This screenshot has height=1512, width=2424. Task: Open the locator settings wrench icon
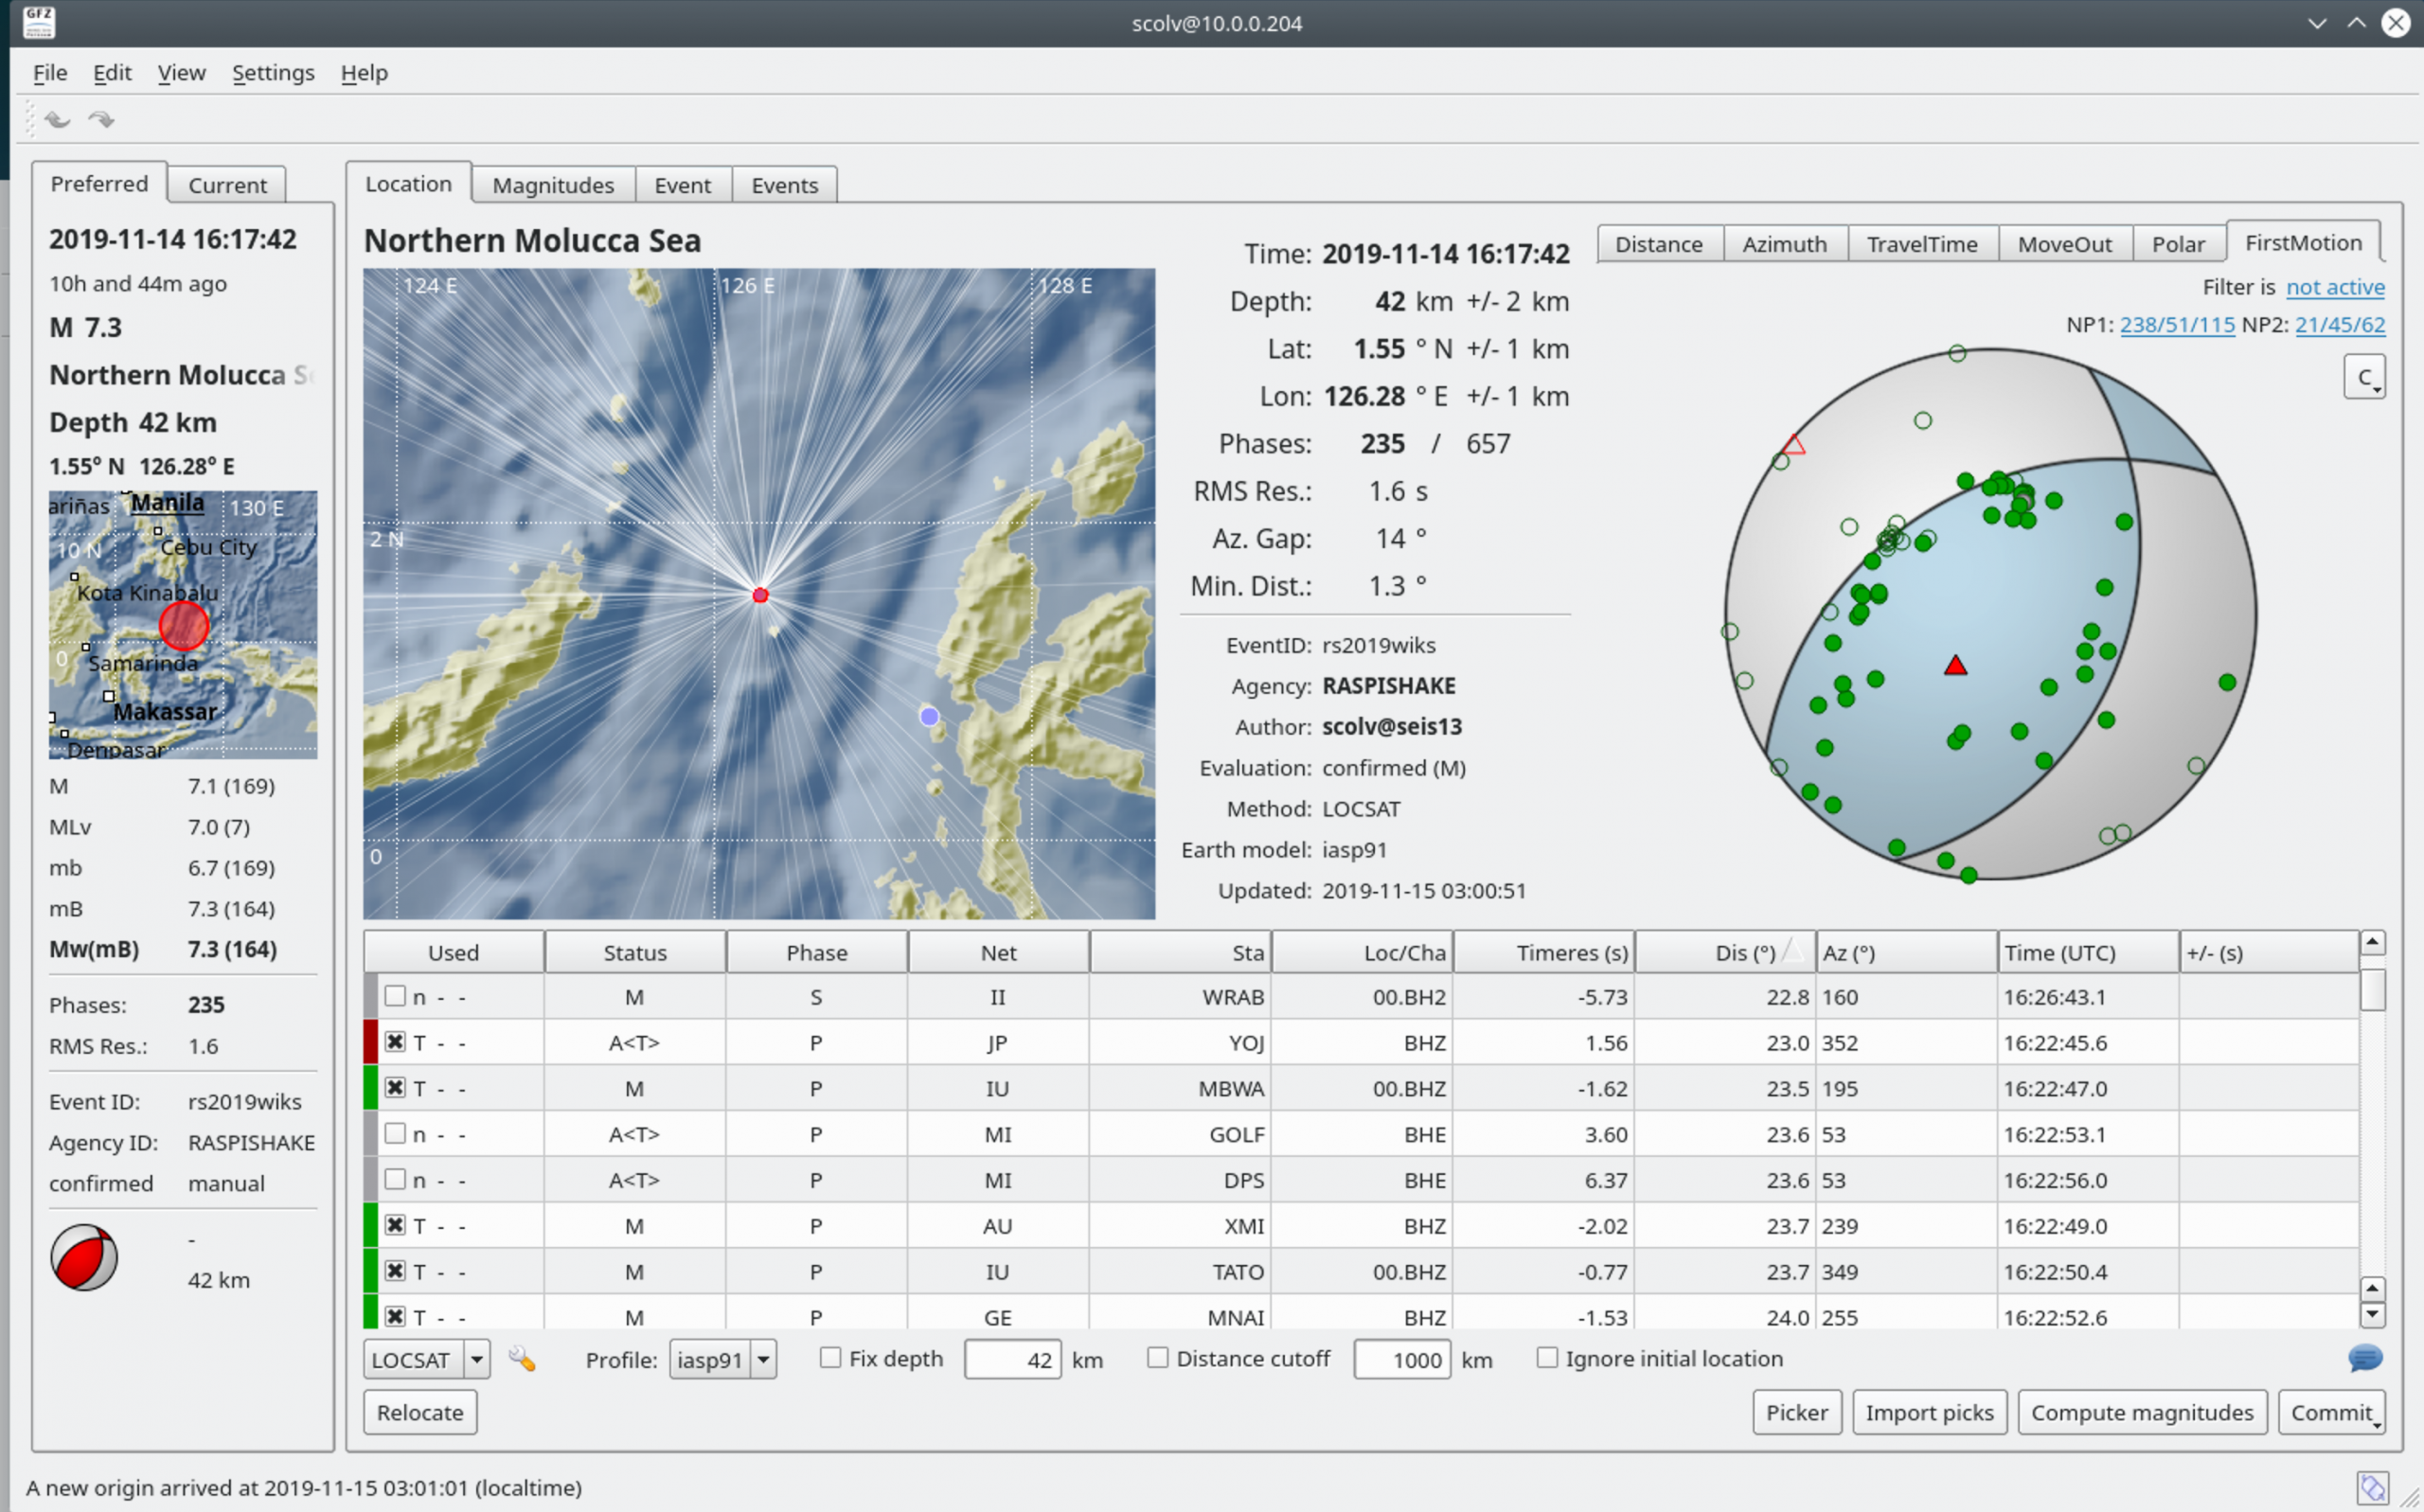(522, 1359)
